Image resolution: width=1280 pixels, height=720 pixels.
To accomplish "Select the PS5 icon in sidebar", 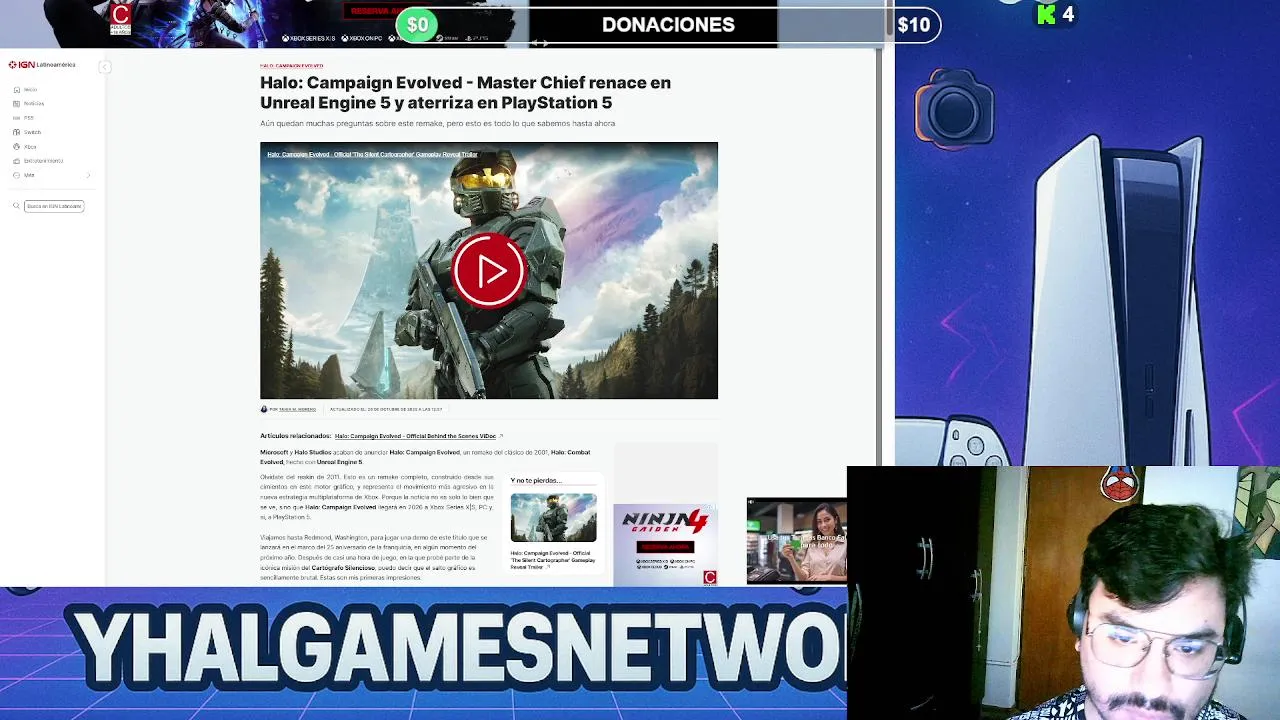I will click(x=16, y=118).
